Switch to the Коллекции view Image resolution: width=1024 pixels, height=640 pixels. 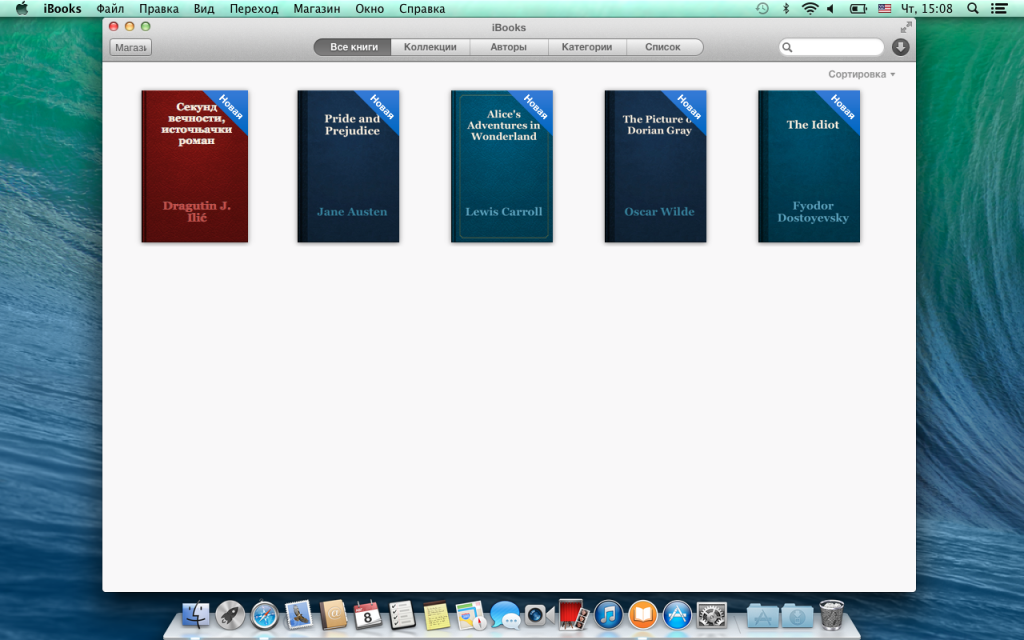click(430, 47)
